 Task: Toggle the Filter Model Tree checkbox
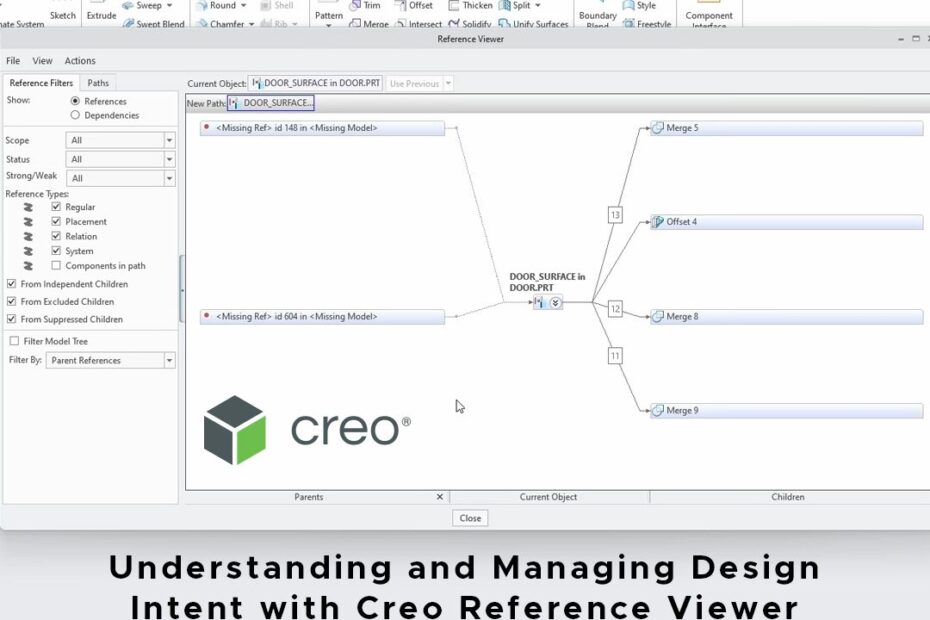14,341
